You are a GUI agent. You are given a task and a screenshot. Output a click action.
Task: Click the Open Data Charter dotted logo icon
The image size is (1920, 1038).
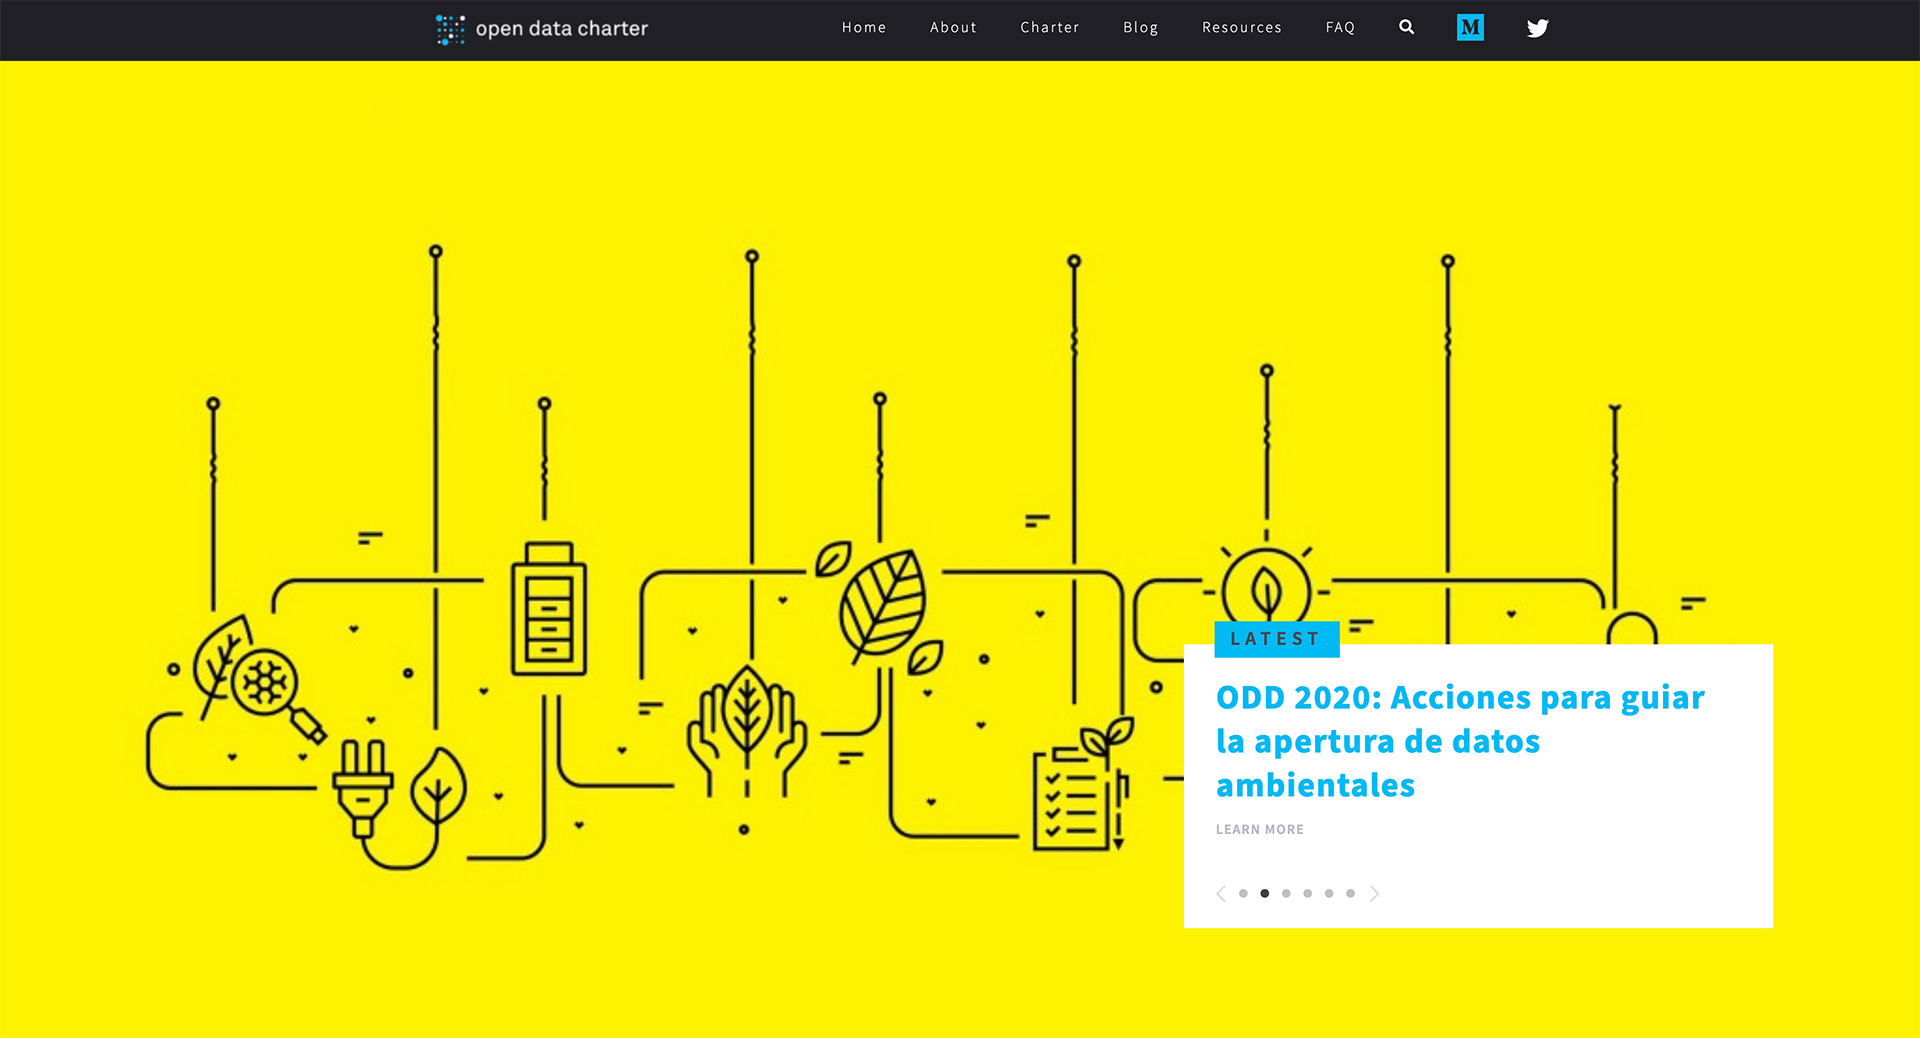tap(450, 29)
